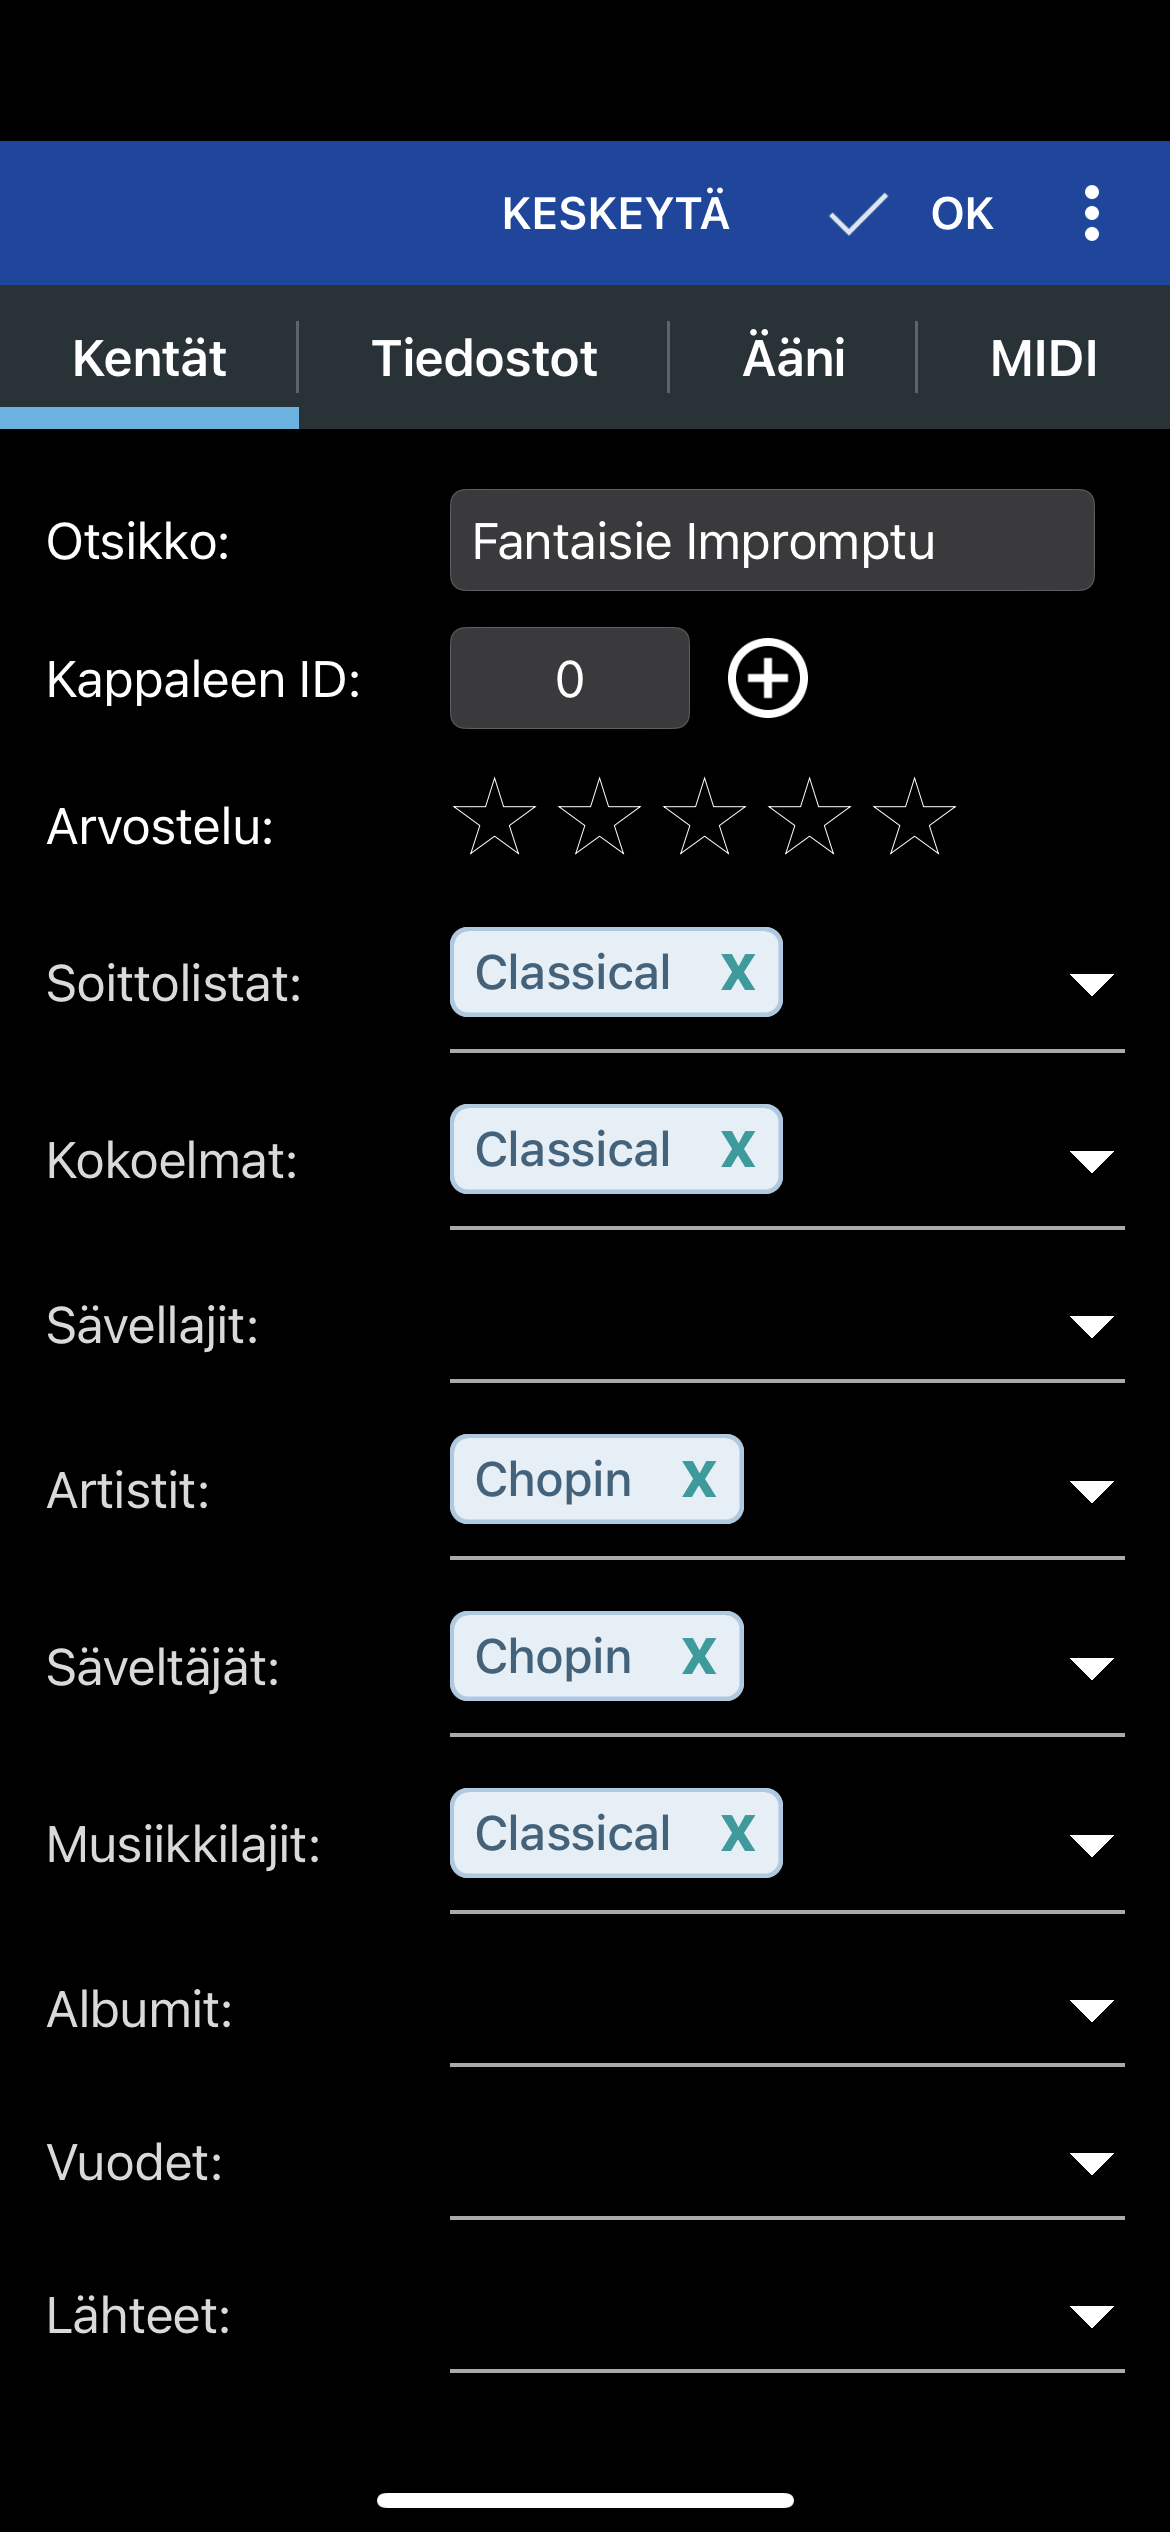Switch to the MIDI tab
1170x2532 pixels.
tap(1044, 358)
